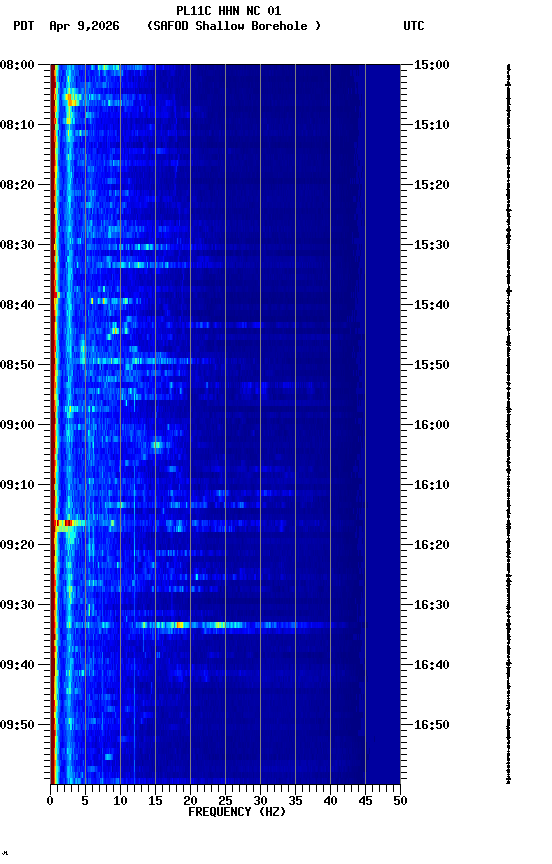Click the 16:00 UTC time label
The width and height of the screenshot is (552, 864).
pos(432,425)
